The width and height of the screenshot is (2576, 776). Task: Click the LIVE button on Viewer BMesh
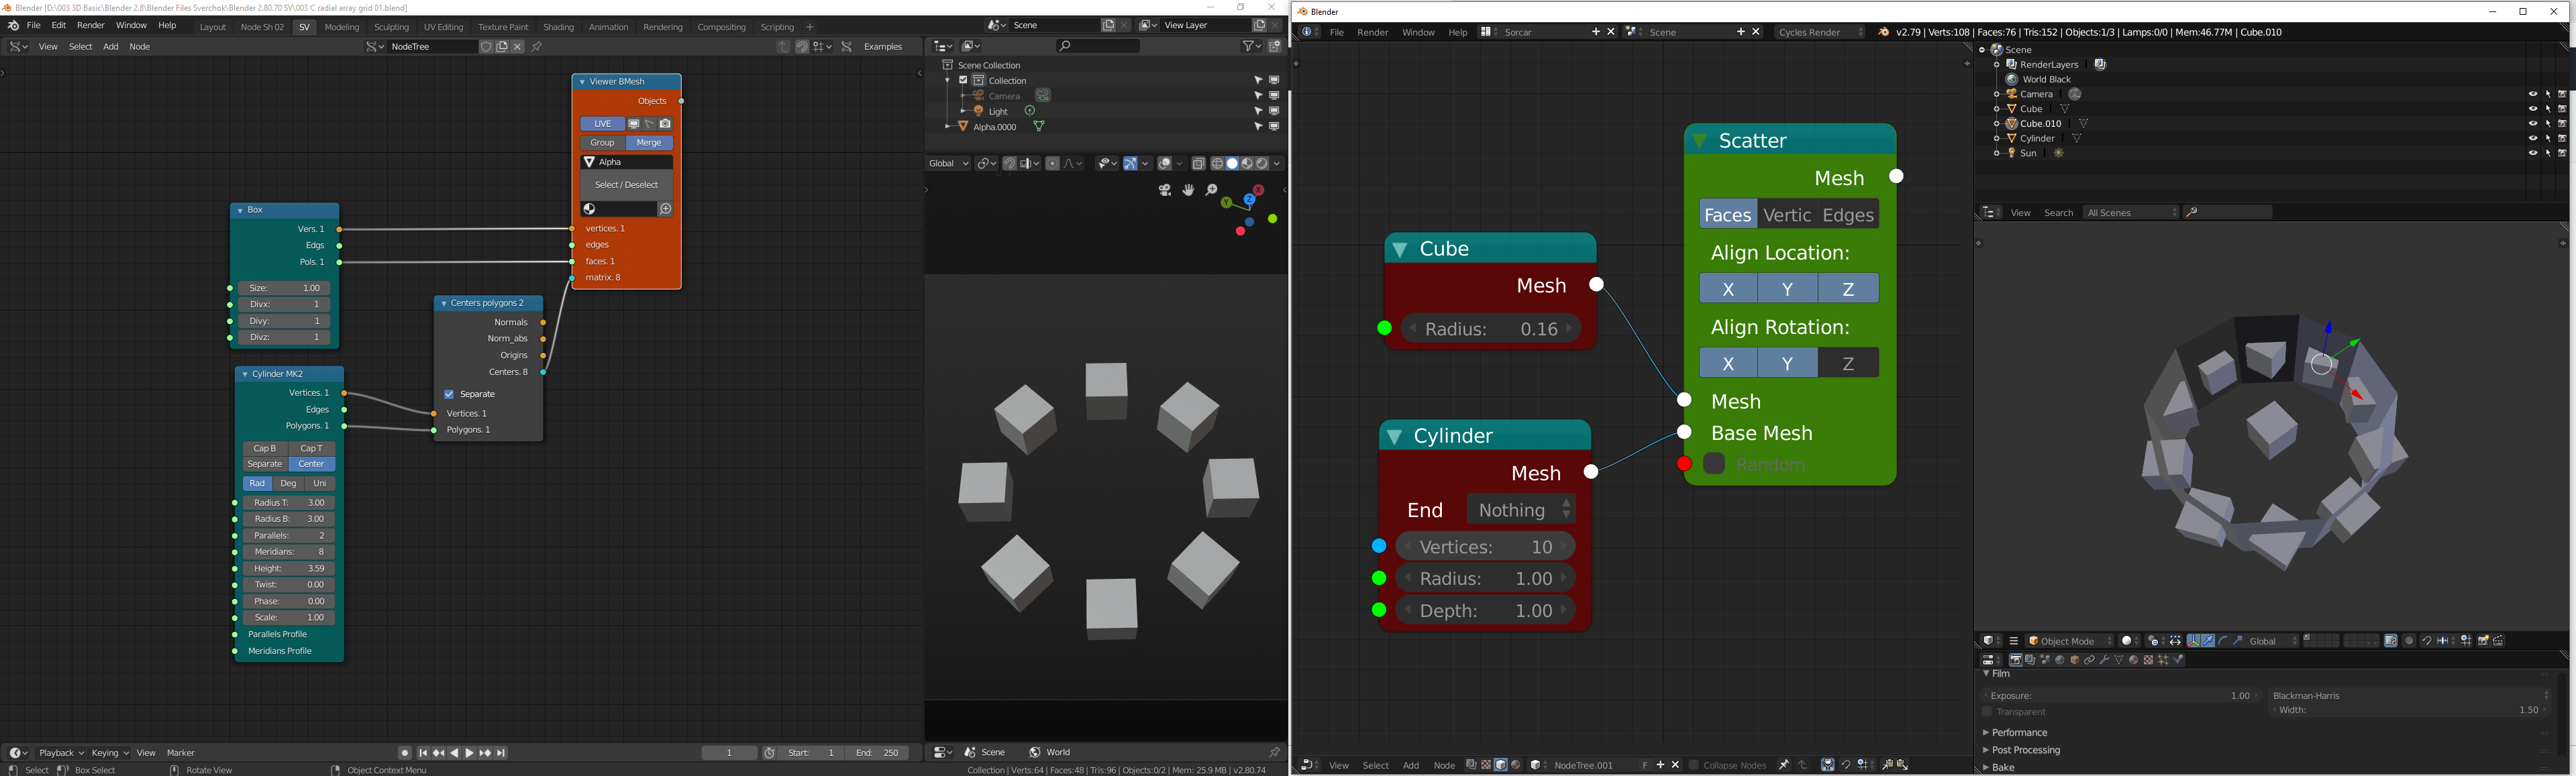coord(602,124)
